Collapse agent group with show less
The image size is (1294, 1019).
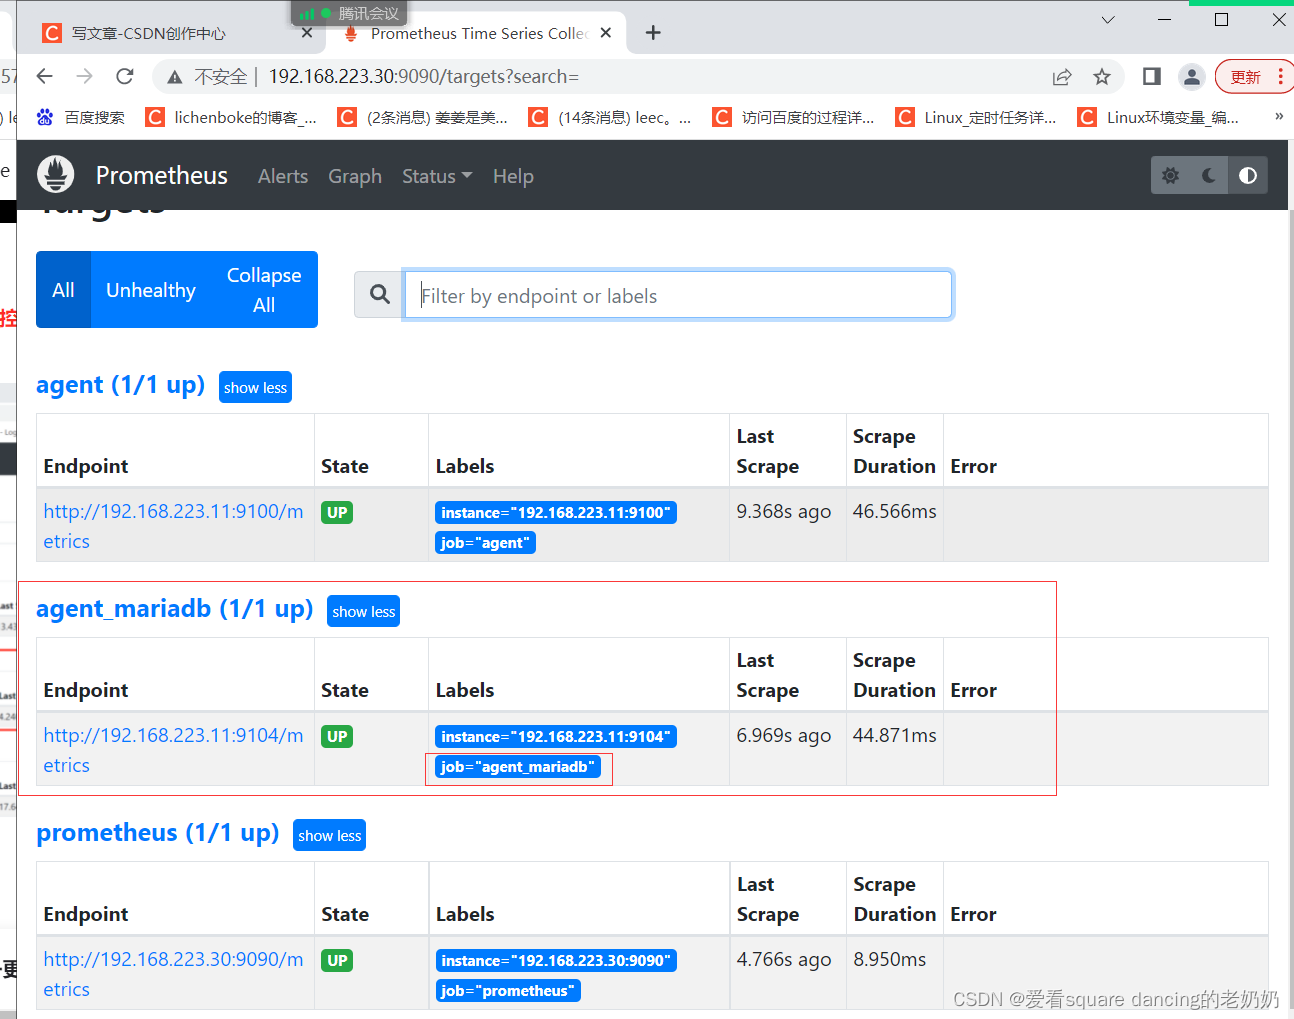point(255,387)
